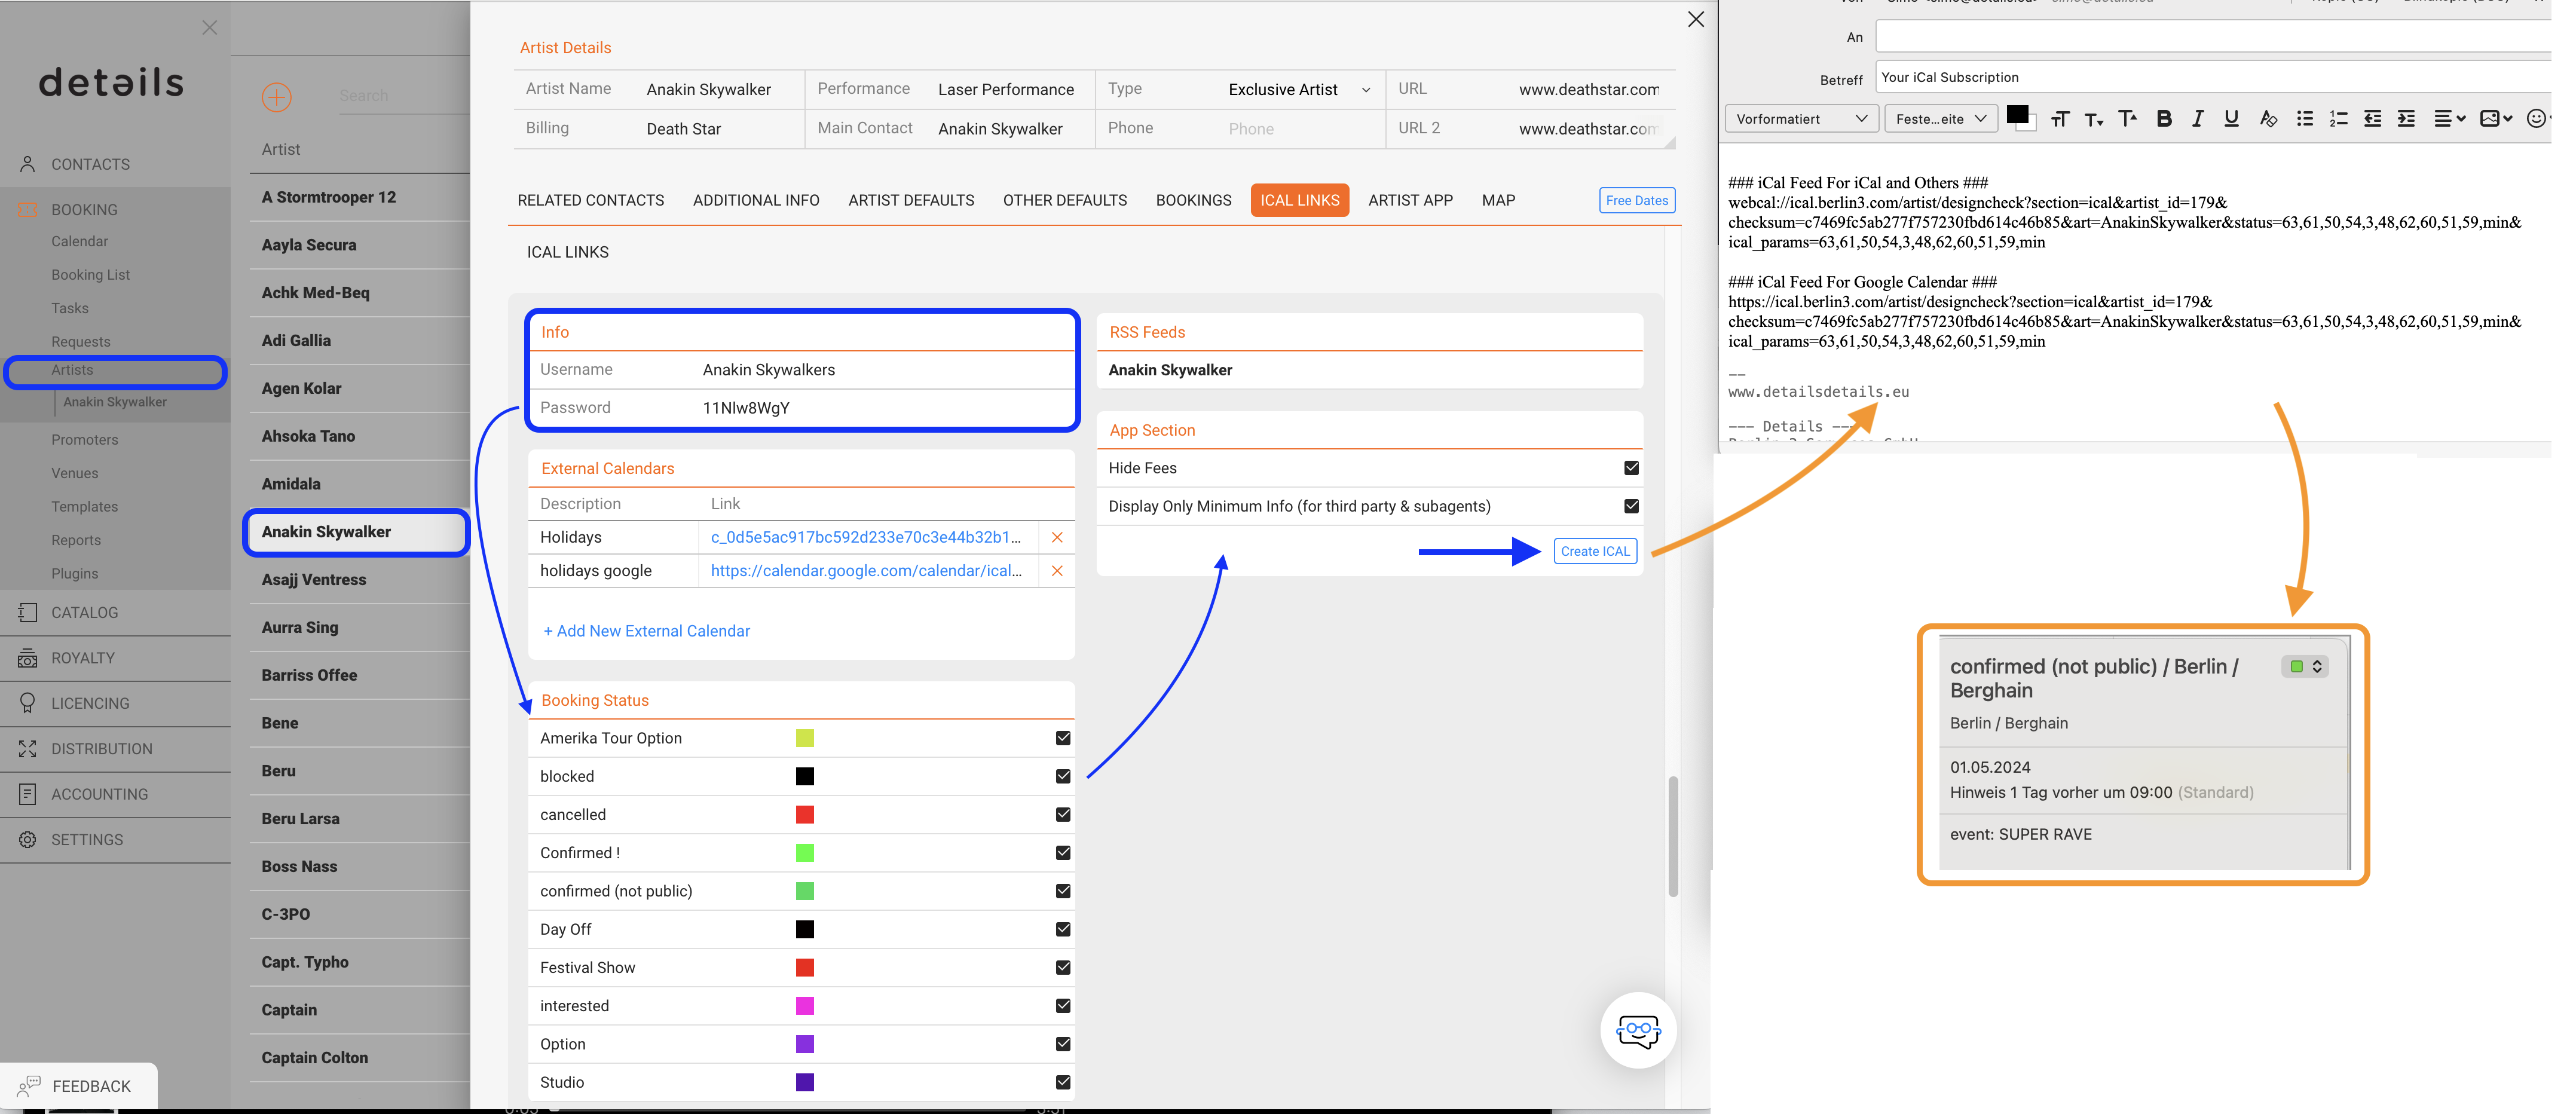Click the increase indent icon
The width and height of the screenshot is (2576, 1114).
pyautogui.click(x=2406, y=119)
